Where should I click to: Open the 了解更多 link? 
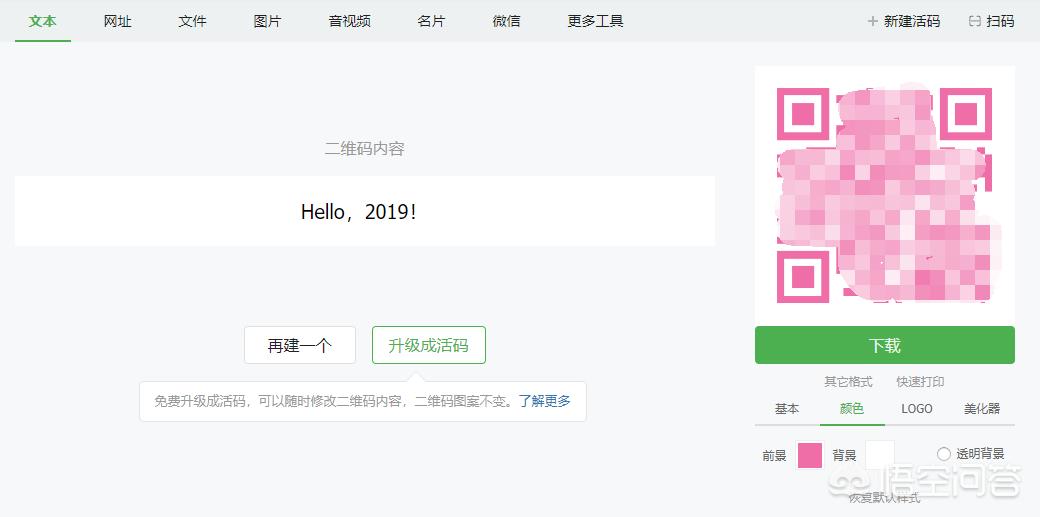pos(545,401)
